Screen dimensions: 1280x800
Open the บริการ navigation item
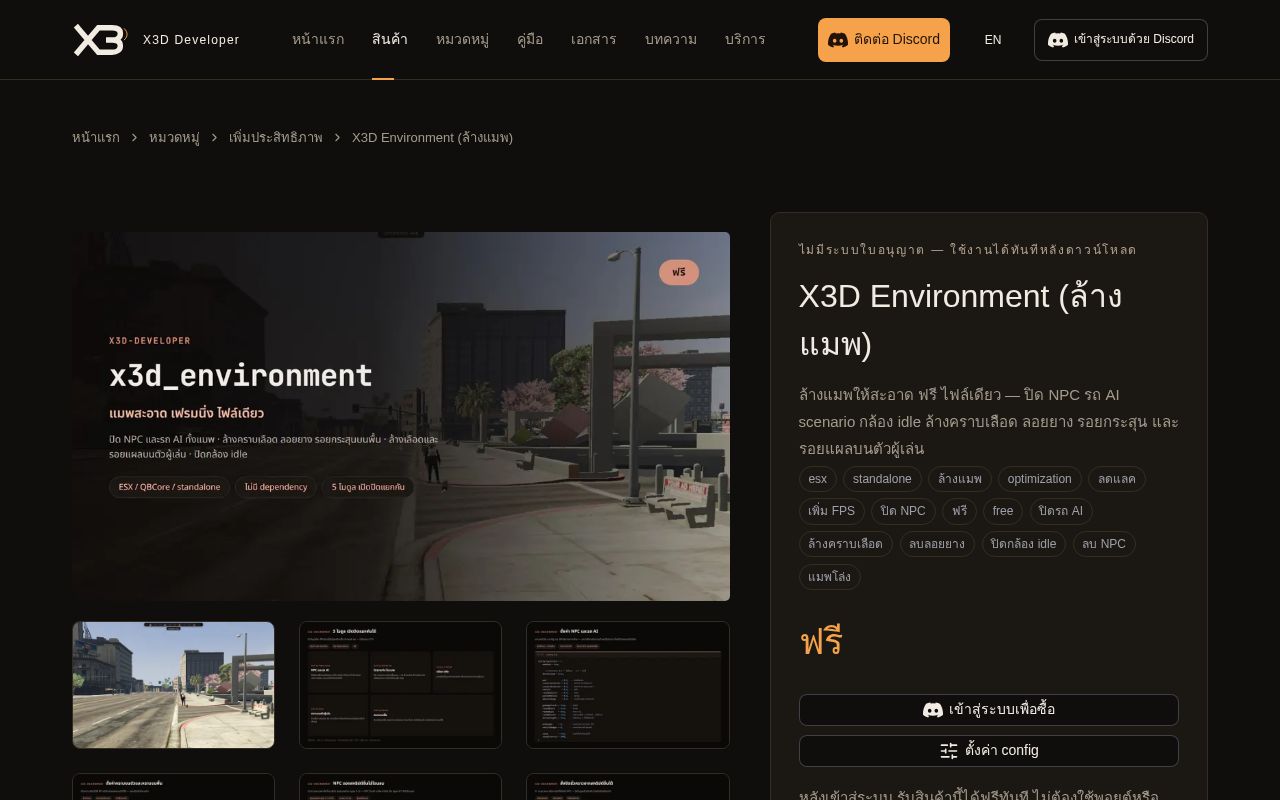(x=745, y=40)
